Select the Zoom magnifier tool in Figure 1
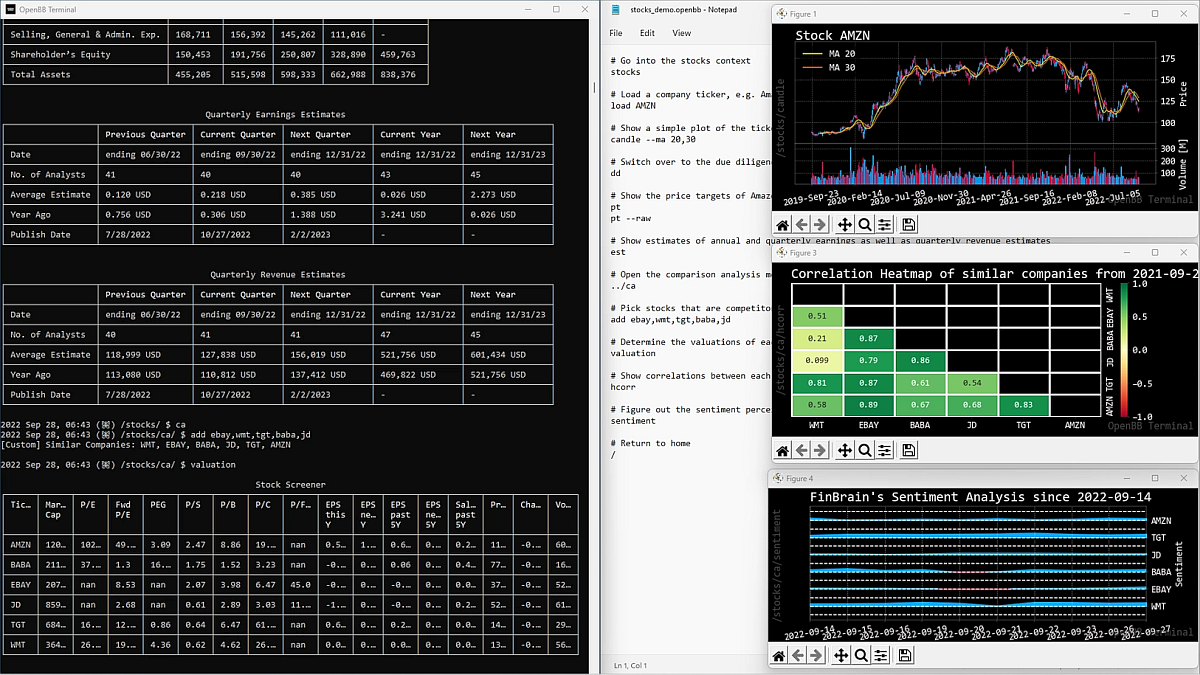This screenshot has height=675, width=1200. [x=863, y=225]
